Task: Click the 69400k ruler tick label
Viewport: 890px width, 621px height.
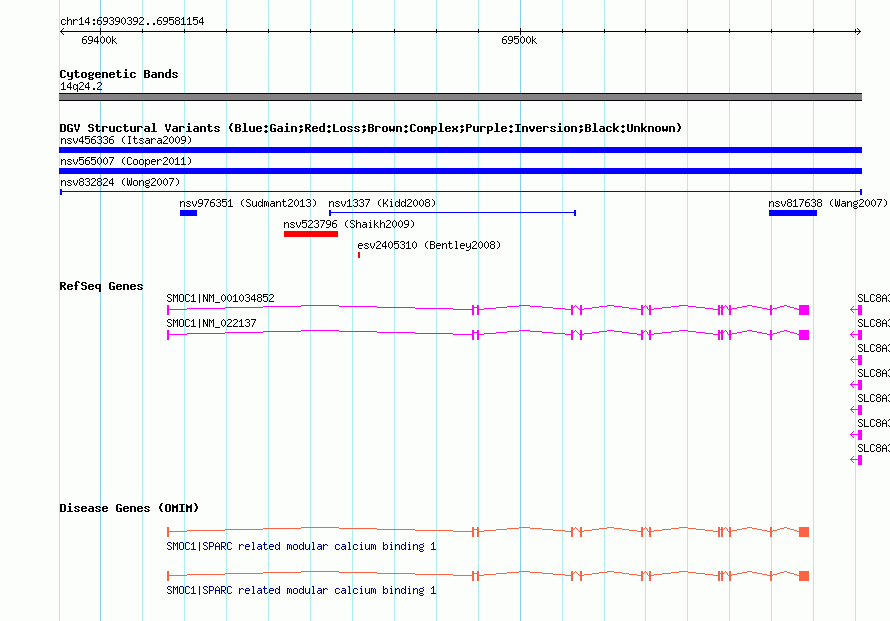Action: pyautogui.click(x=99, y=40)
